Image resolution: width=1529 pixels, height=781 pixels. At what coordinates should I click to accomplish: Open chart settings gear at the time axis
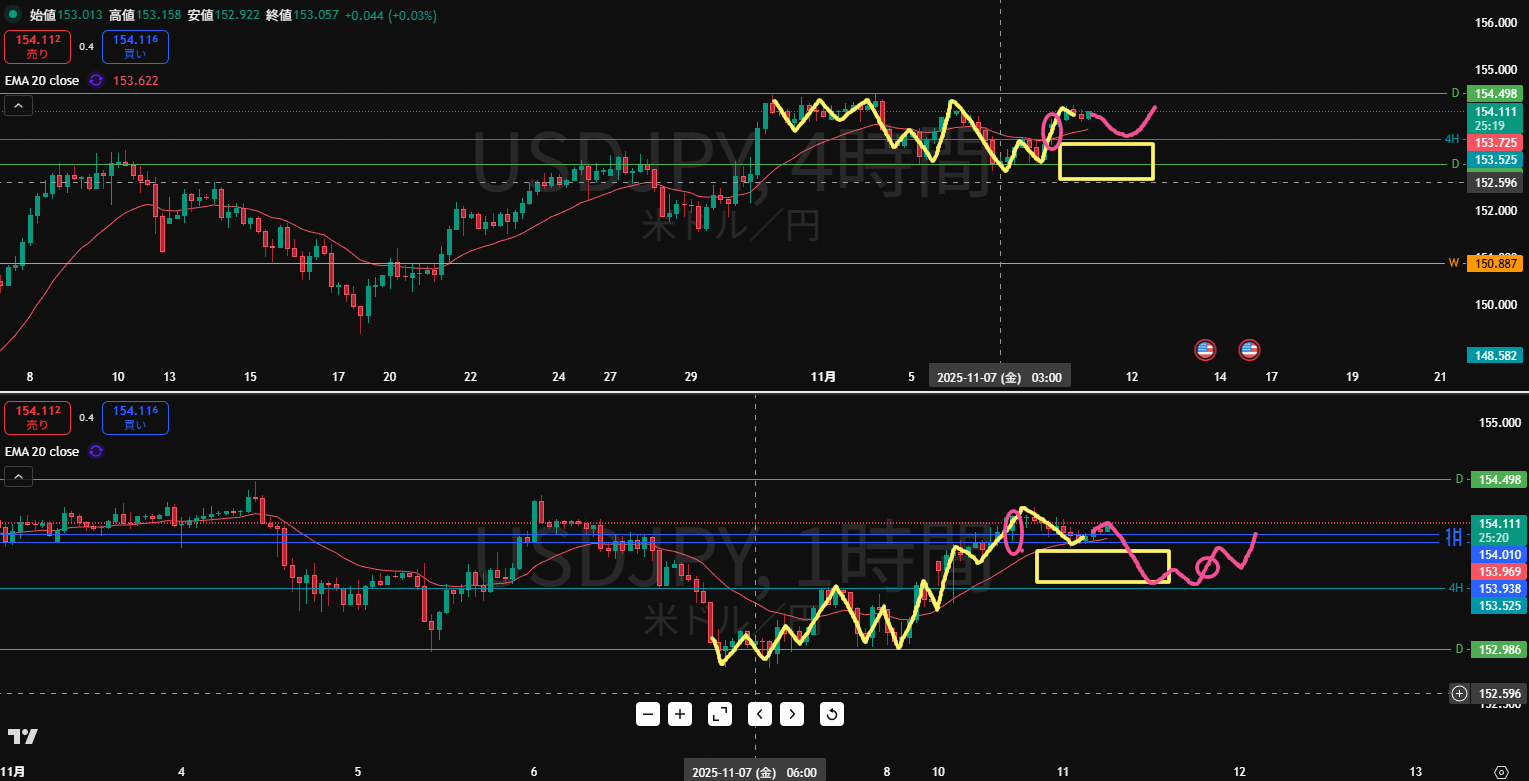tap(1500, 772)
